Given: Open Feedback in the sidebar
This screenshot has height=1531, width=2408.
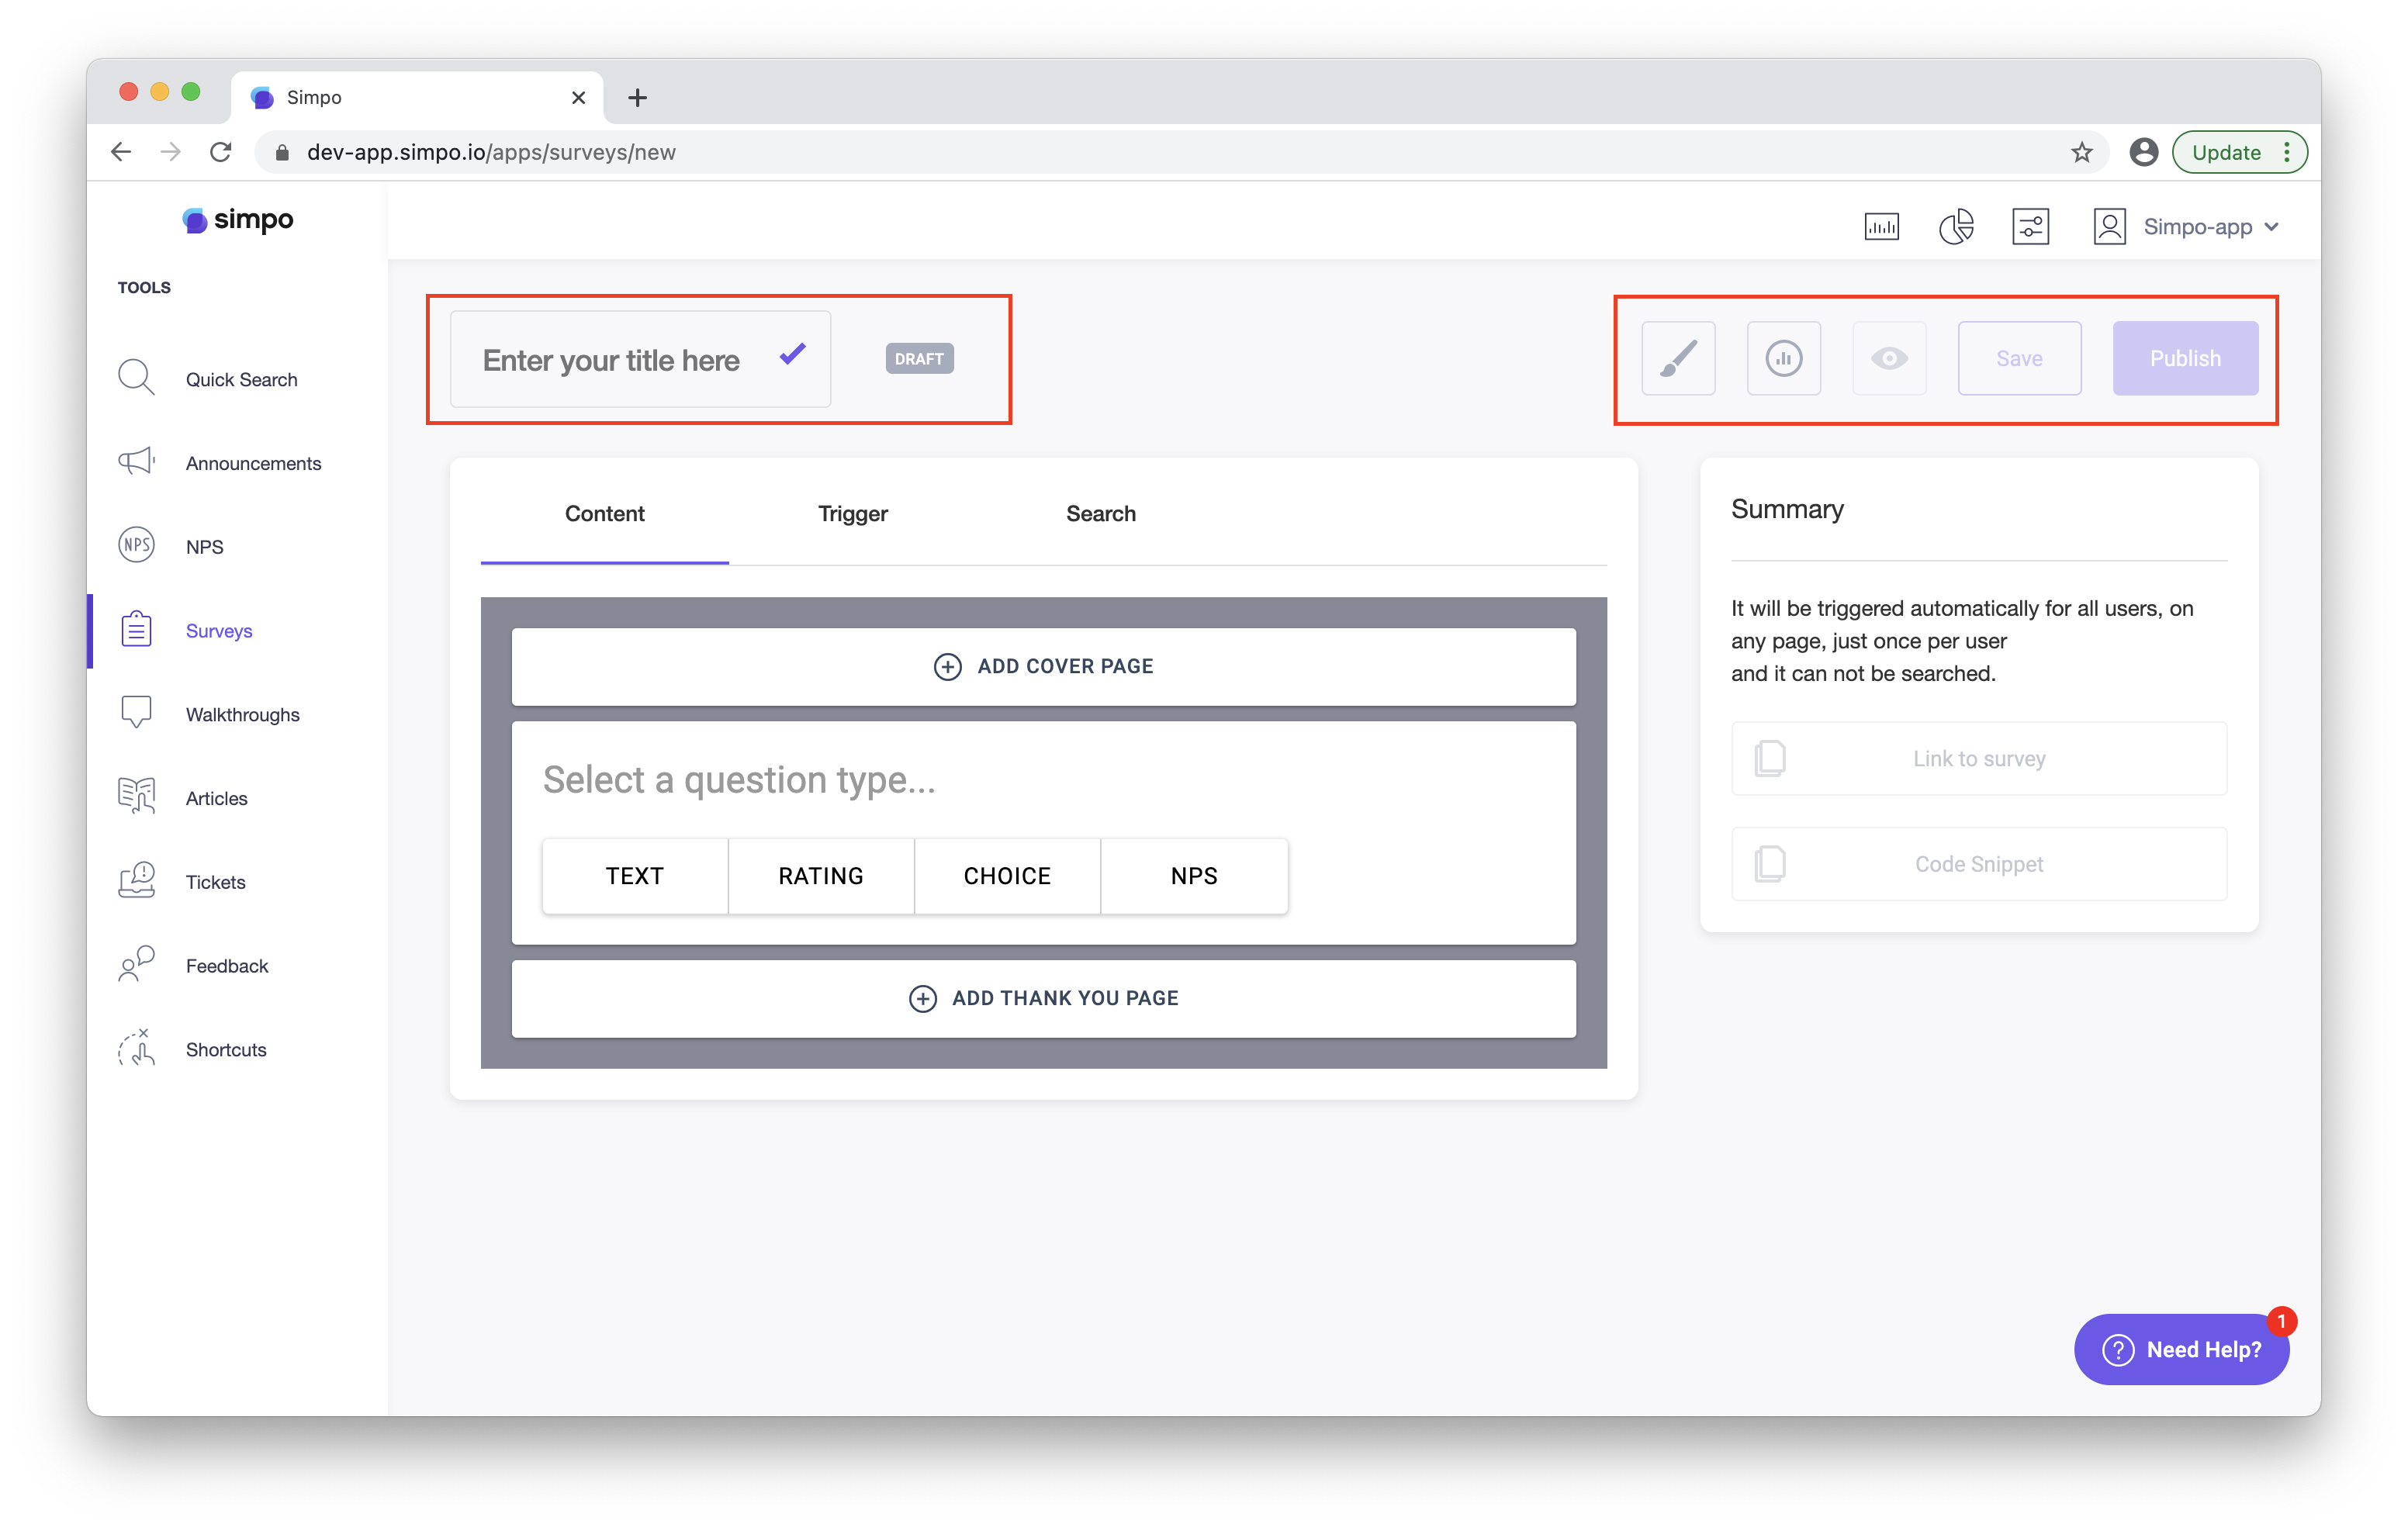Looking at the screenshot, I should [x=227, y=966].
